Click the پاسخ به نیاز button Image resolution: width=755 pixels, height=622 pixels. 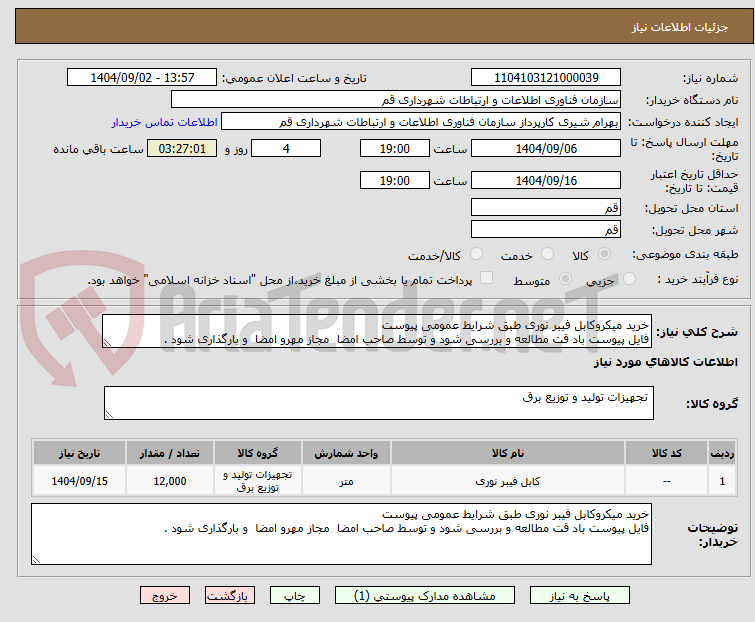point(580,596)
